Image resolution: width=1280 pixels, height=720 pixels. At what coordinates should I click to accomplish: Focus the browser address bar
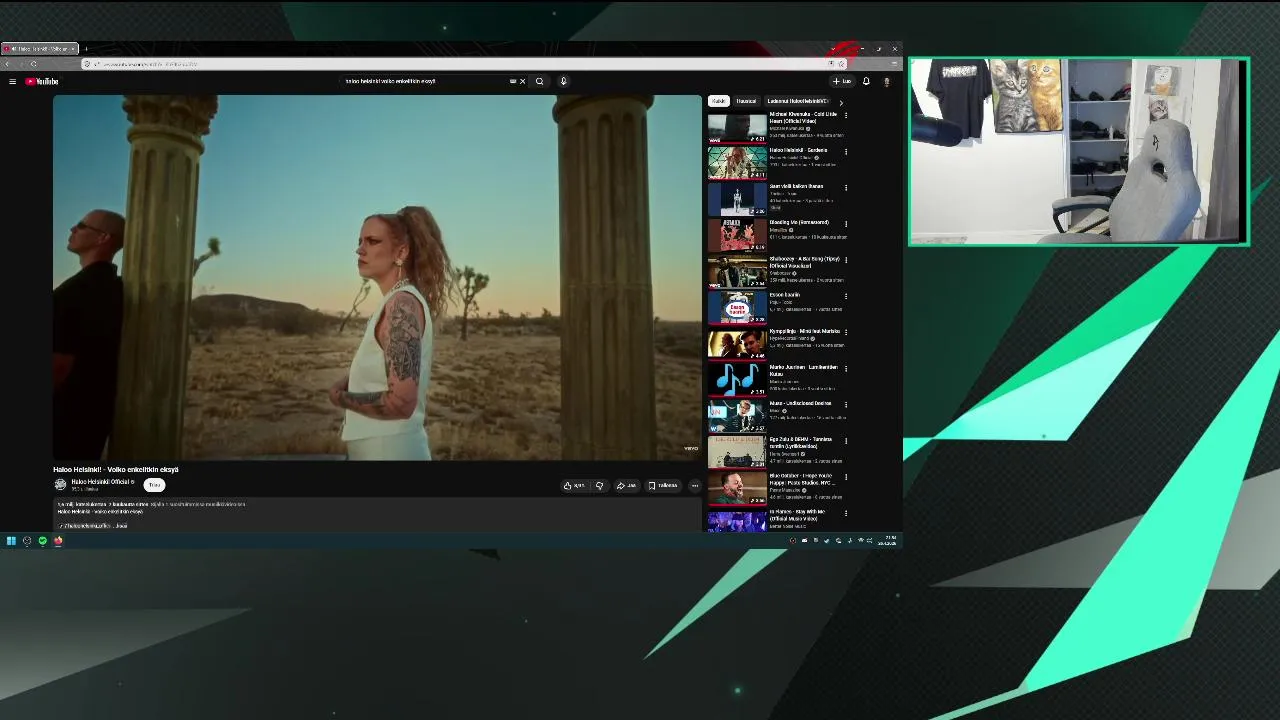click(x=465, y=64)
